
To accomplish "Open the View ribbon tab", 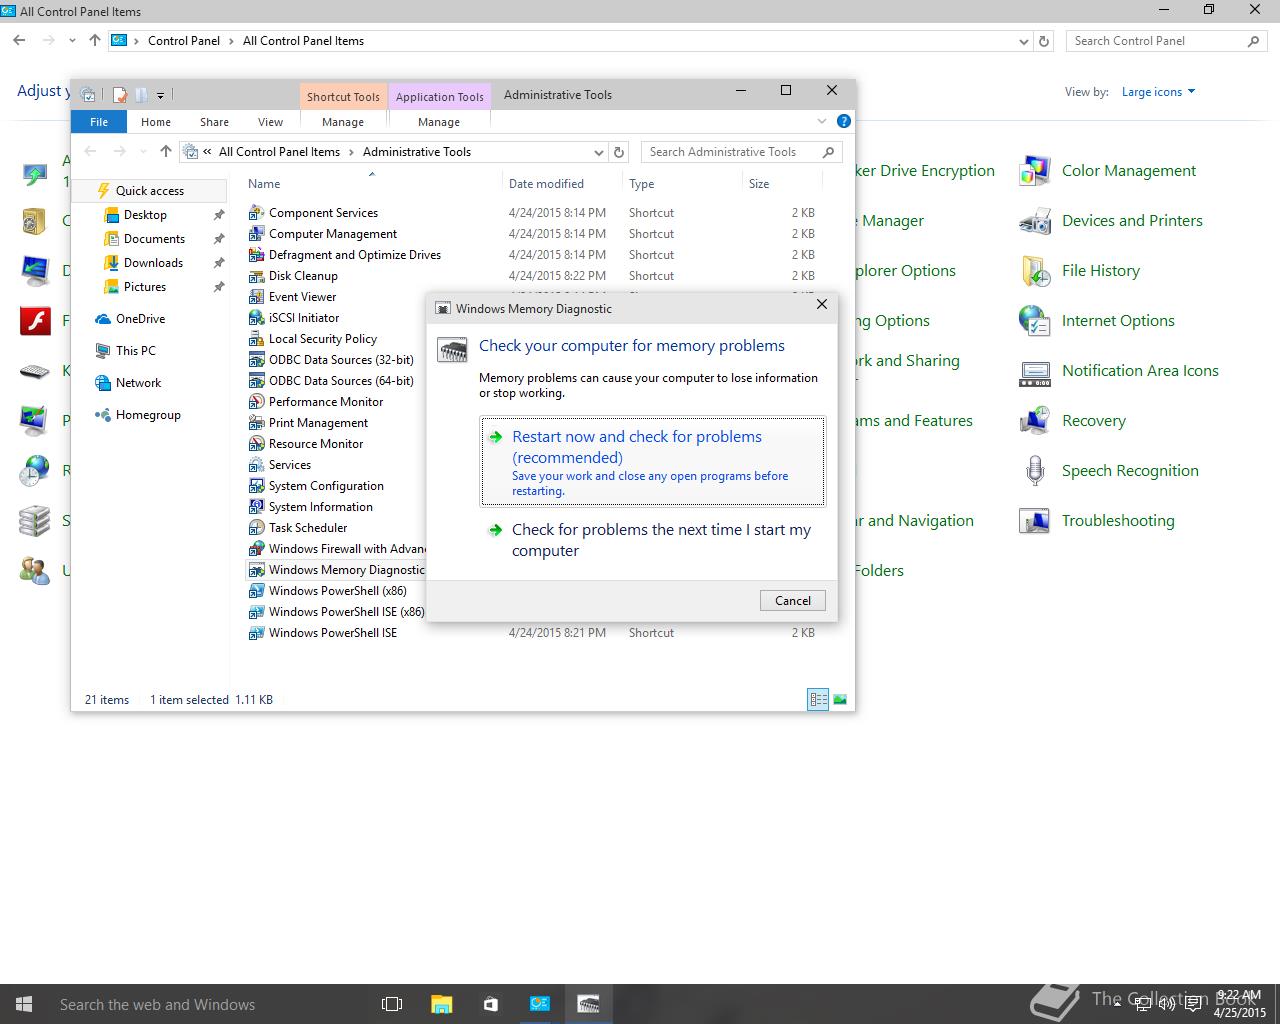I will coord(270,122).
